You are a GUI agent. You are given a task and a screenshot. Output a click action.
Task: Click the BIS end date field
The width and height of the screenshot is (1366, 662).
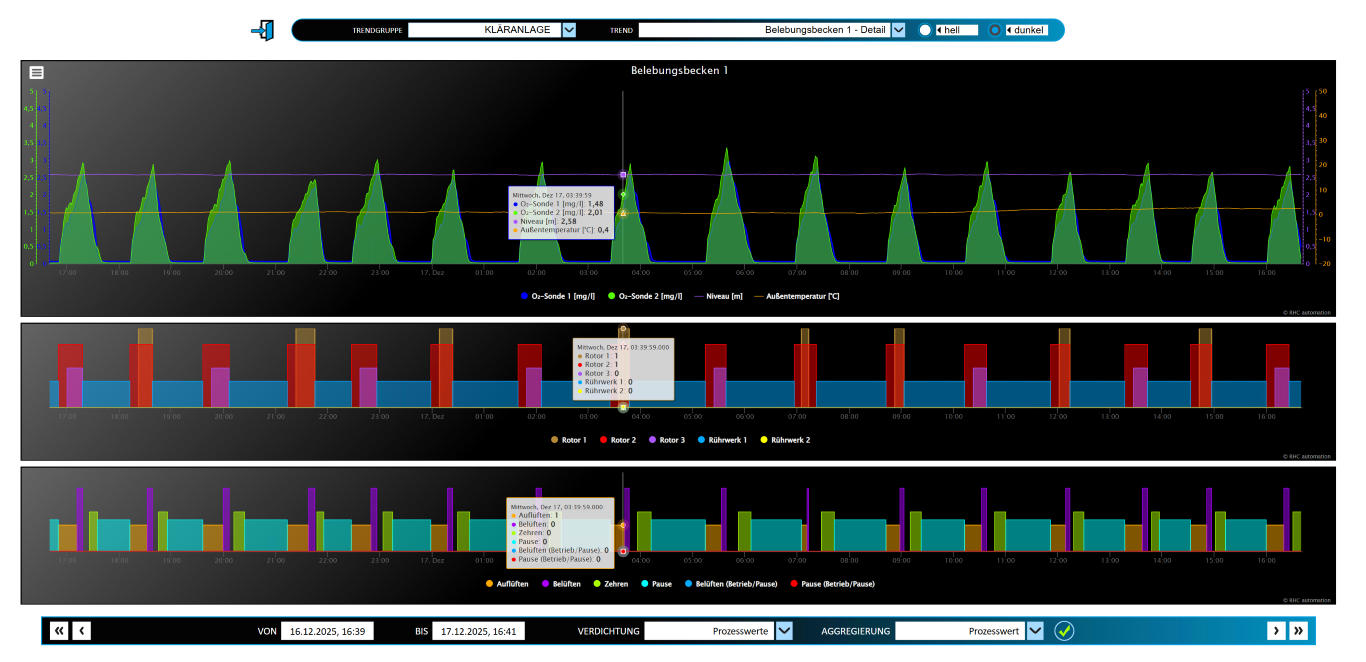click(478, 632)
